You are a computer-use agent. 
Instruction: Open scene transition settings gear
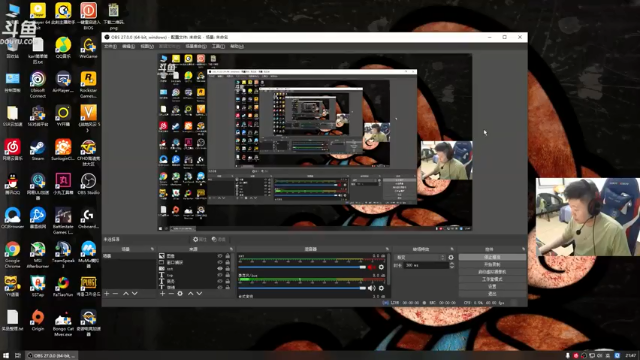[451, 258]
